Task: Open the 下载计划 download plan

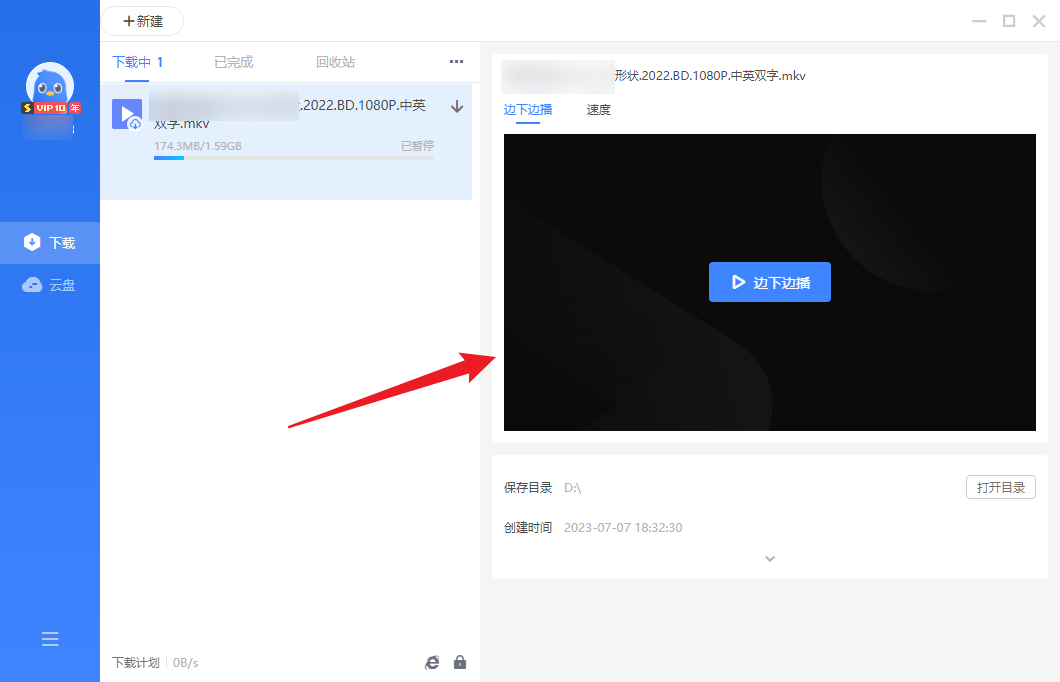Action: point(135,662)
